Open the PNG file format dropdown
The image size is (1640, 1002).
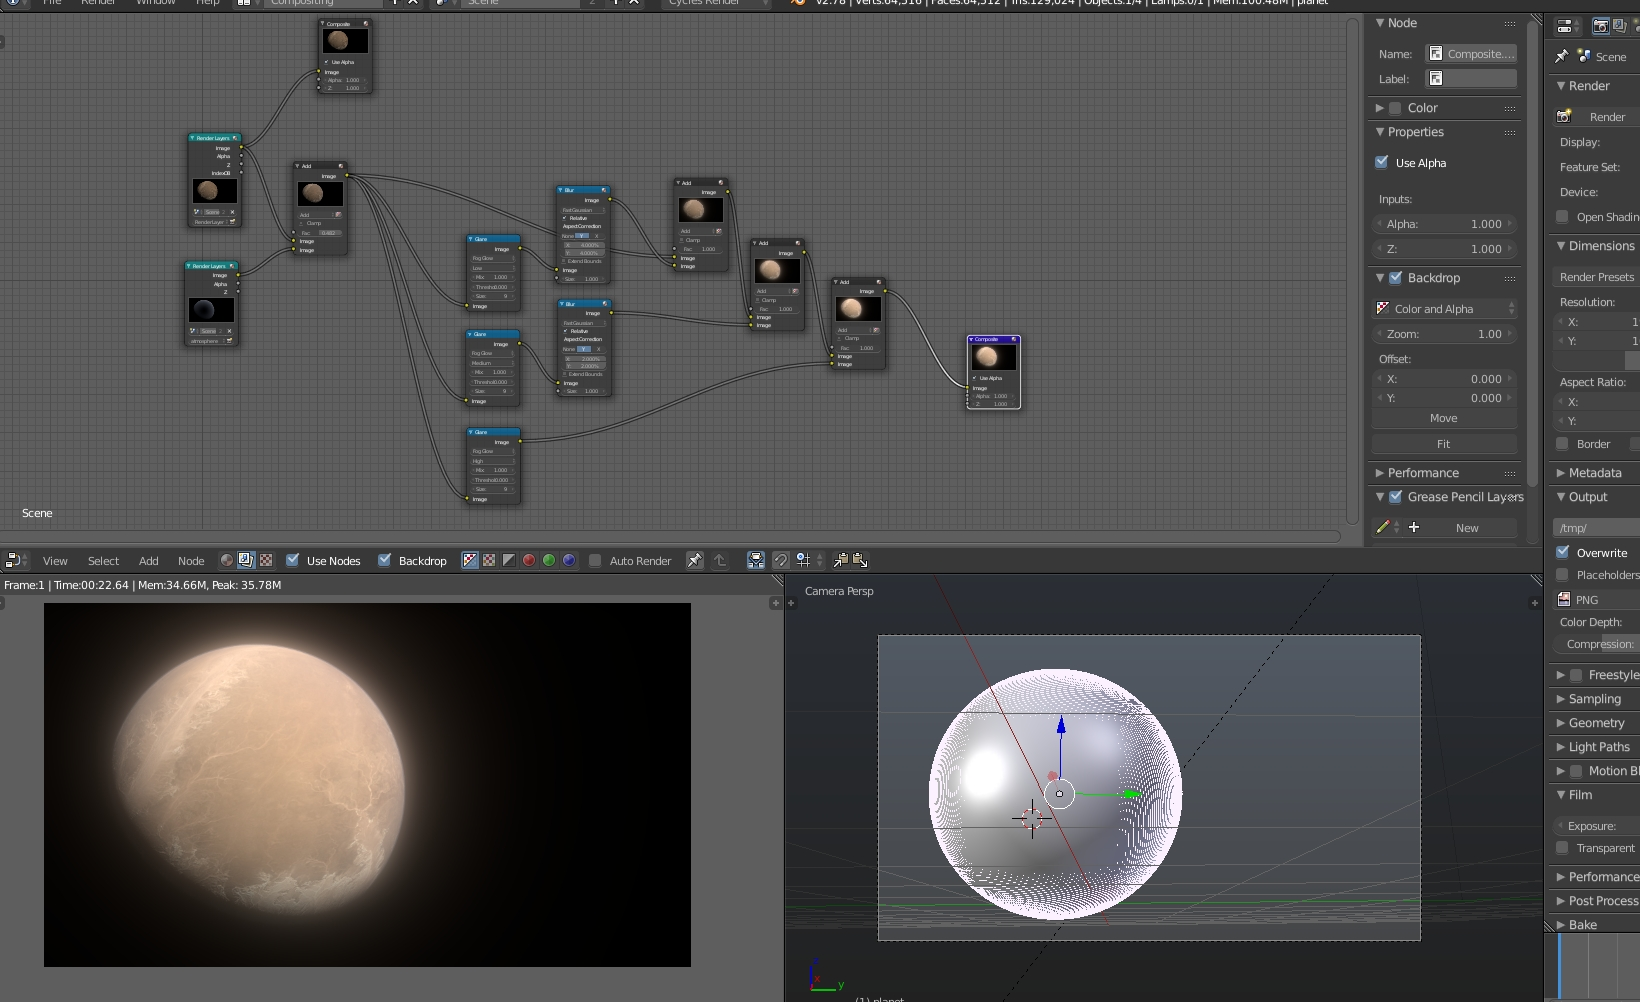[1597, 599]
